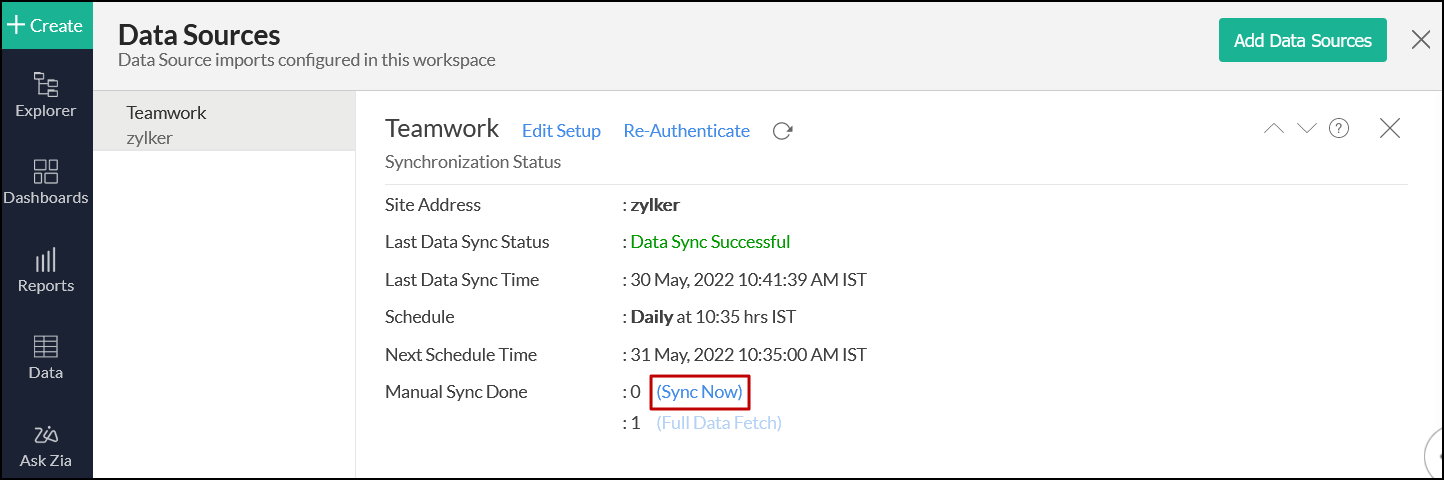Click the Full Data Fetch link

point(719,423)
